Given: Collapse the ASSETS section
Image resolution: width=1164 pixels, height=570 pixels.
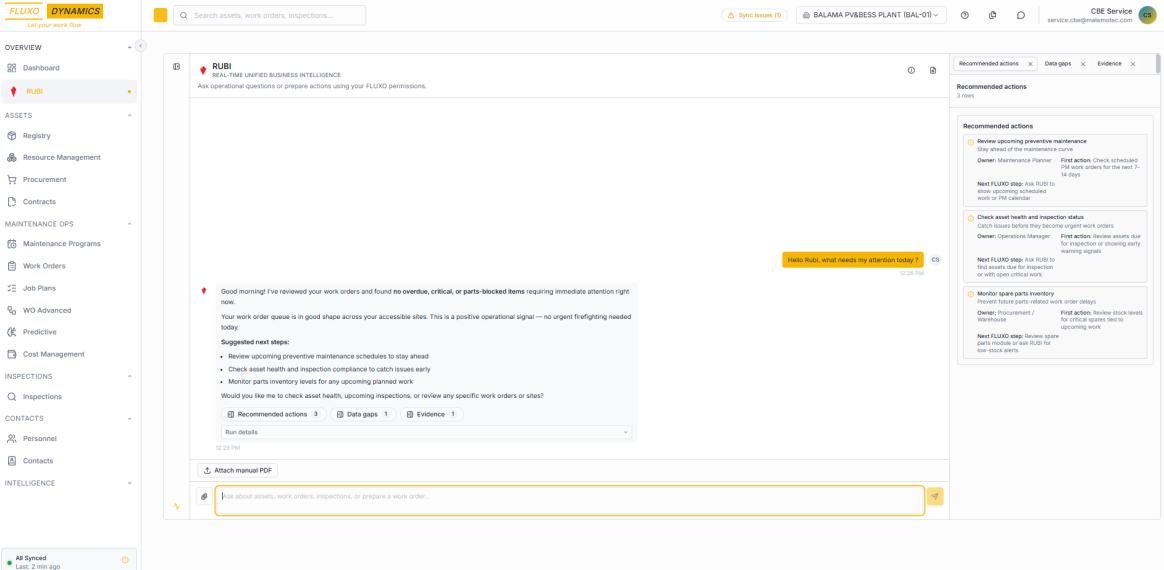Looking at the screenshot, I should (x=130, y=116).
